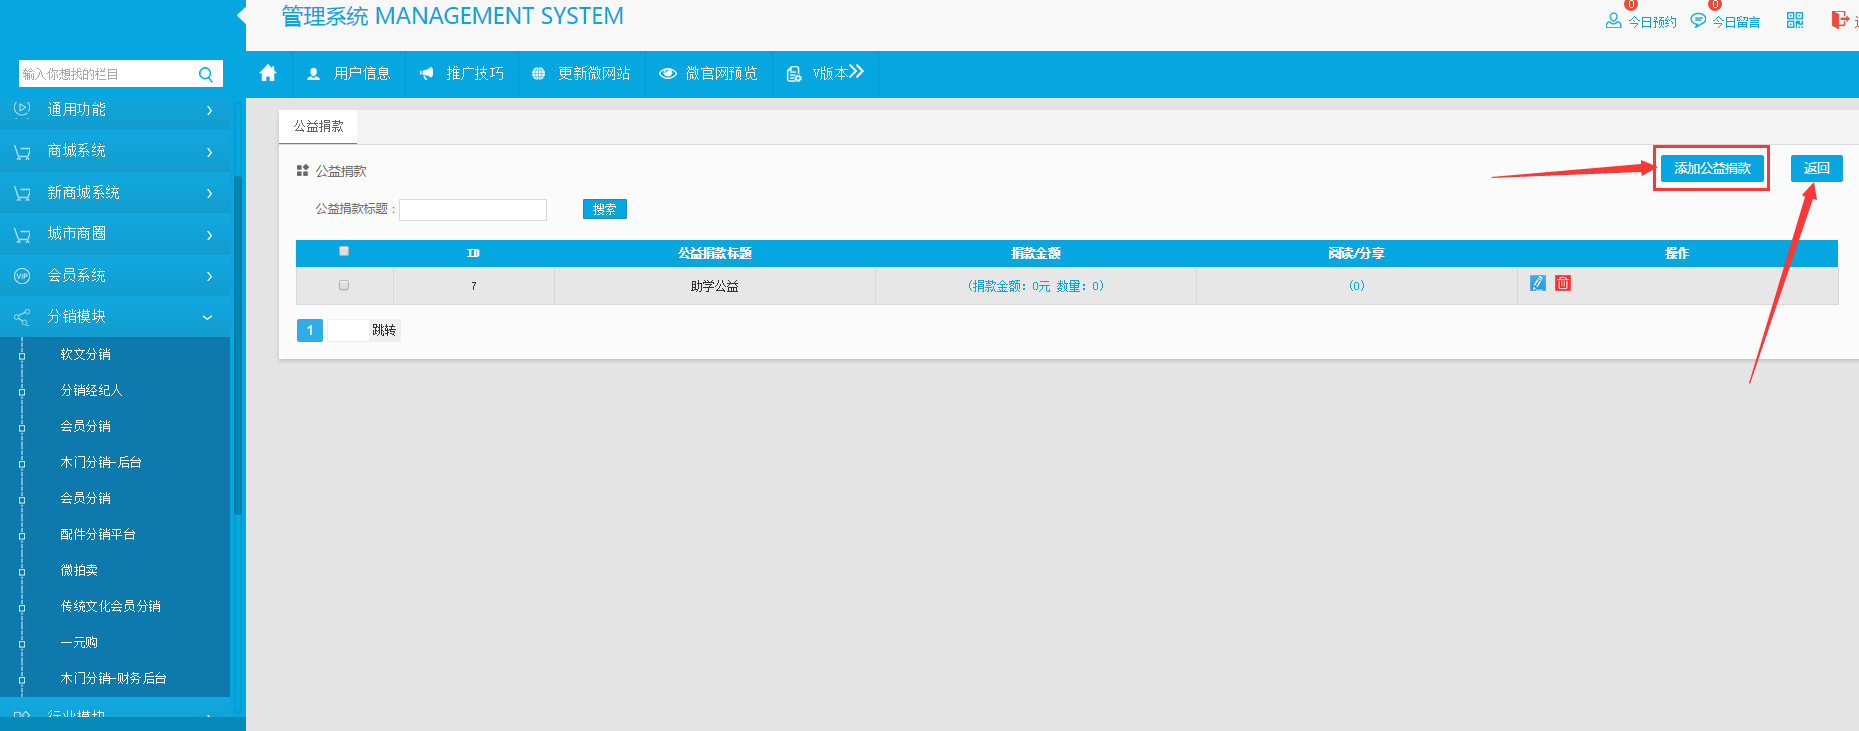
Task: Open the 今日预约 link
Action: (x=1652, y=22)
